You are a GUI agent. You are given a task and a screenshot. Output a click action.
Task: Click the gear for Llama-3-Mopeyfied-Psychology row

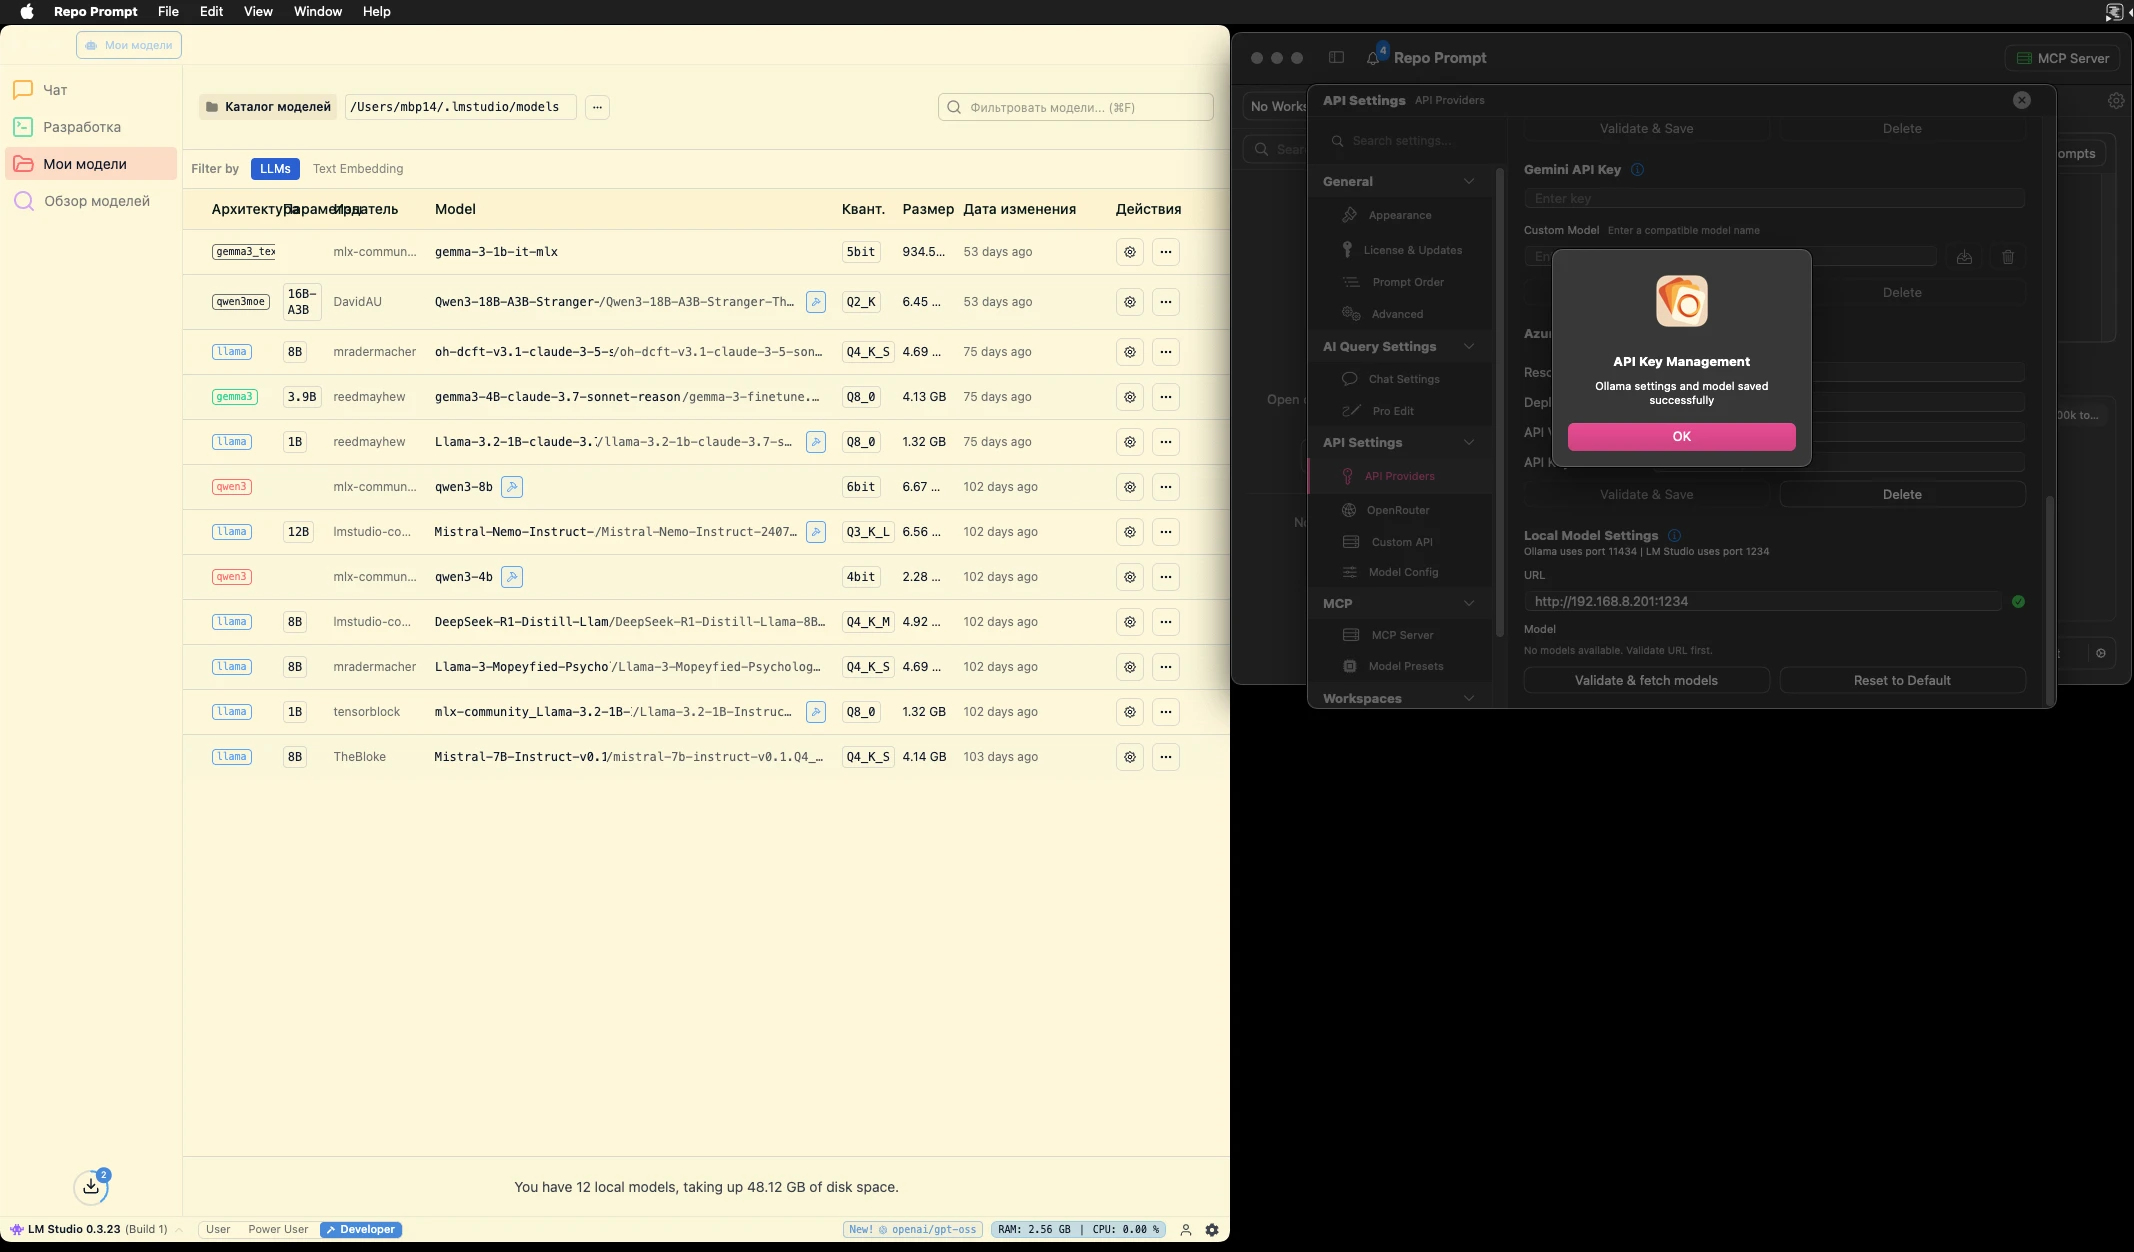(1130, 667)
